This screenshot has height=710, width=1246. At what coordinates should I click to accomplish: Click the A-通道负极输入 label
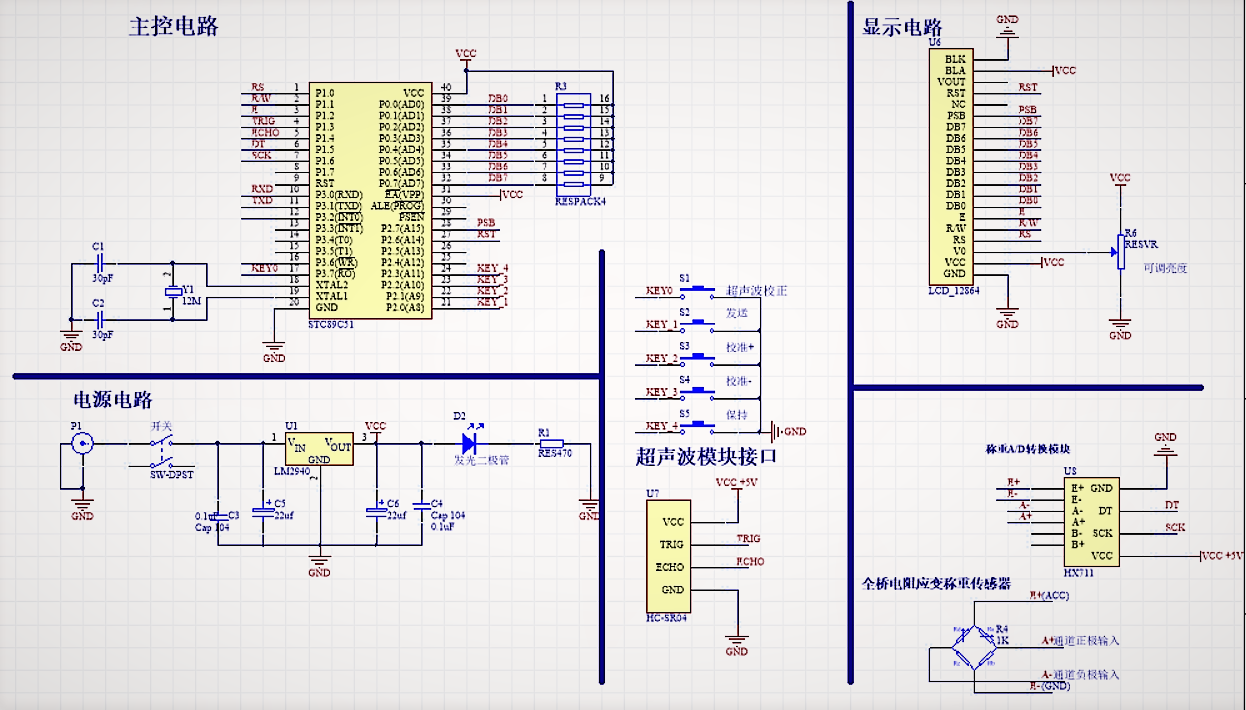(1080, 674)
